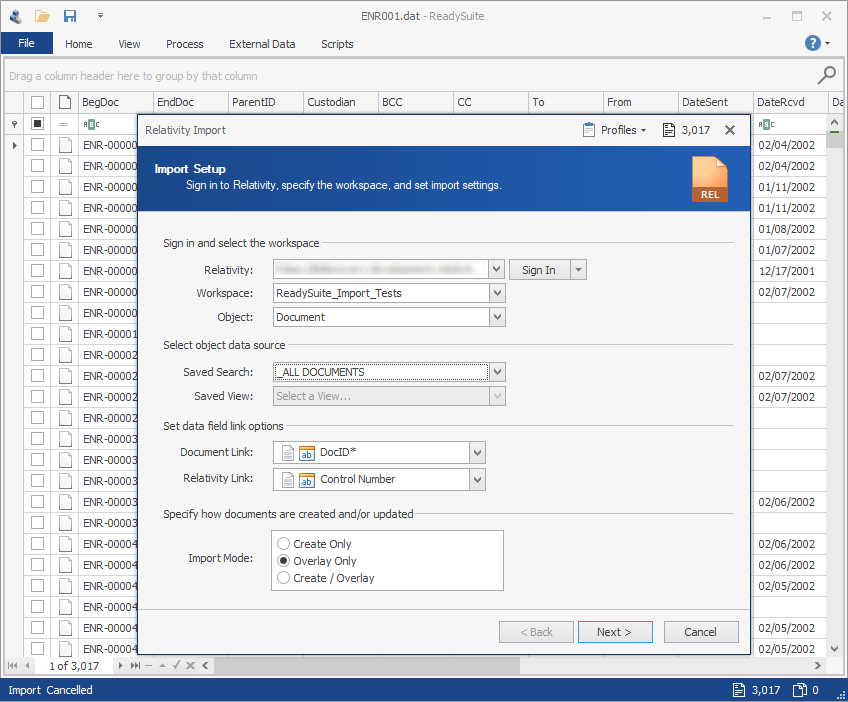
Task: Open the quick access toolbar customize arrow
Action: point(100,16)
